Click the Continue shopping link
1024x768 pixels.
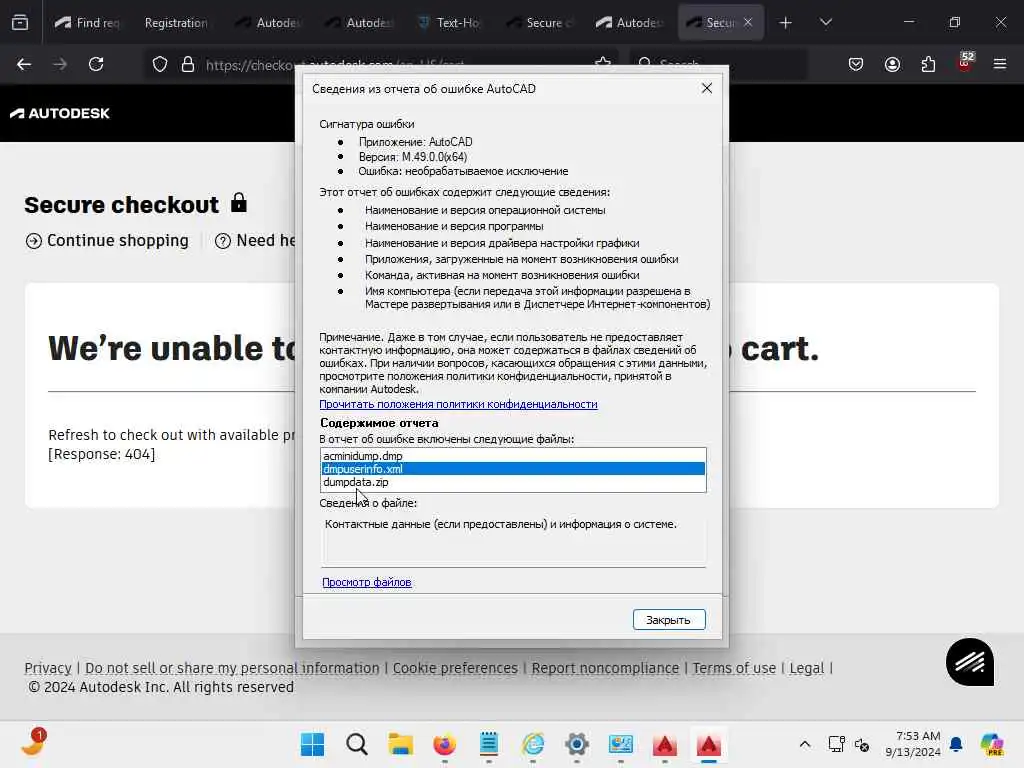(107, 240)
